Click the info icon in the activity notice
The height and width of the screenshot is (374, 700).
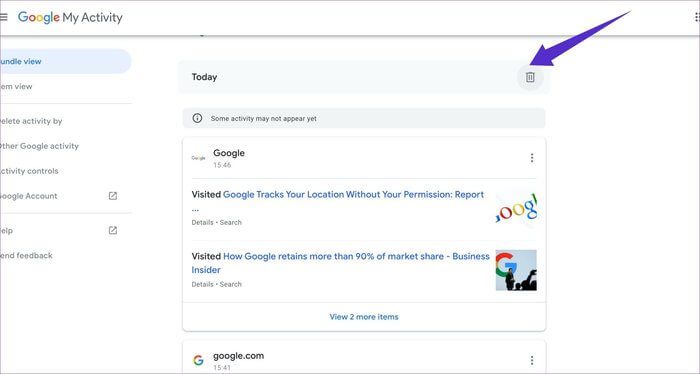197,118
